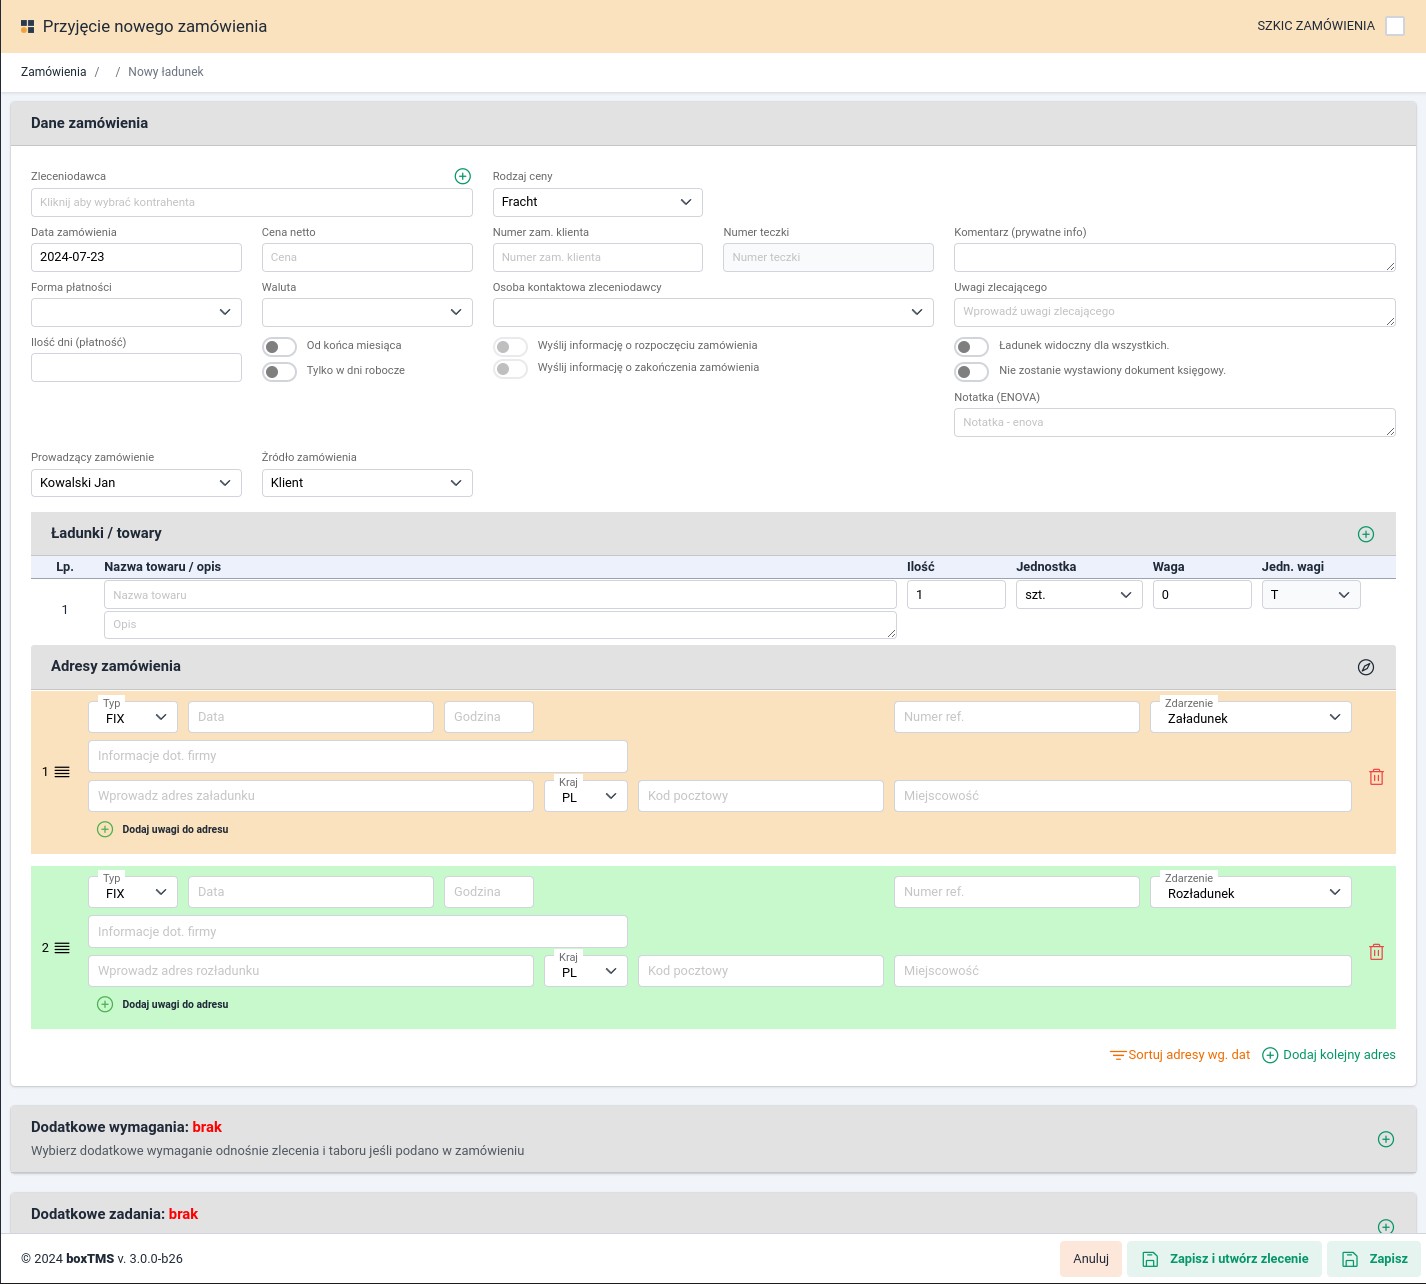1426x1284 pixels.
Task: Open Źródło zamówienia Klient dropdown
Action: click(367, 483)
